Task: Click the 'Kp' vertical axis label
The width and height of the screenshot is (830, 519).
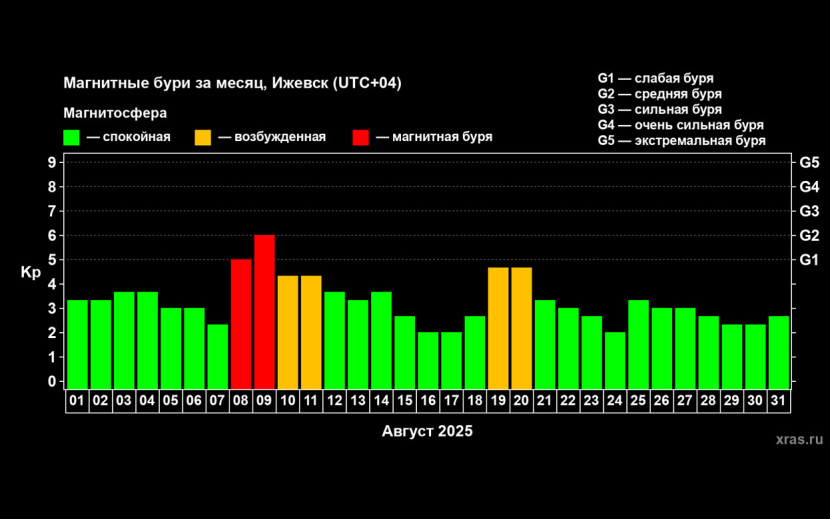Action: click(x=30, y=272)
